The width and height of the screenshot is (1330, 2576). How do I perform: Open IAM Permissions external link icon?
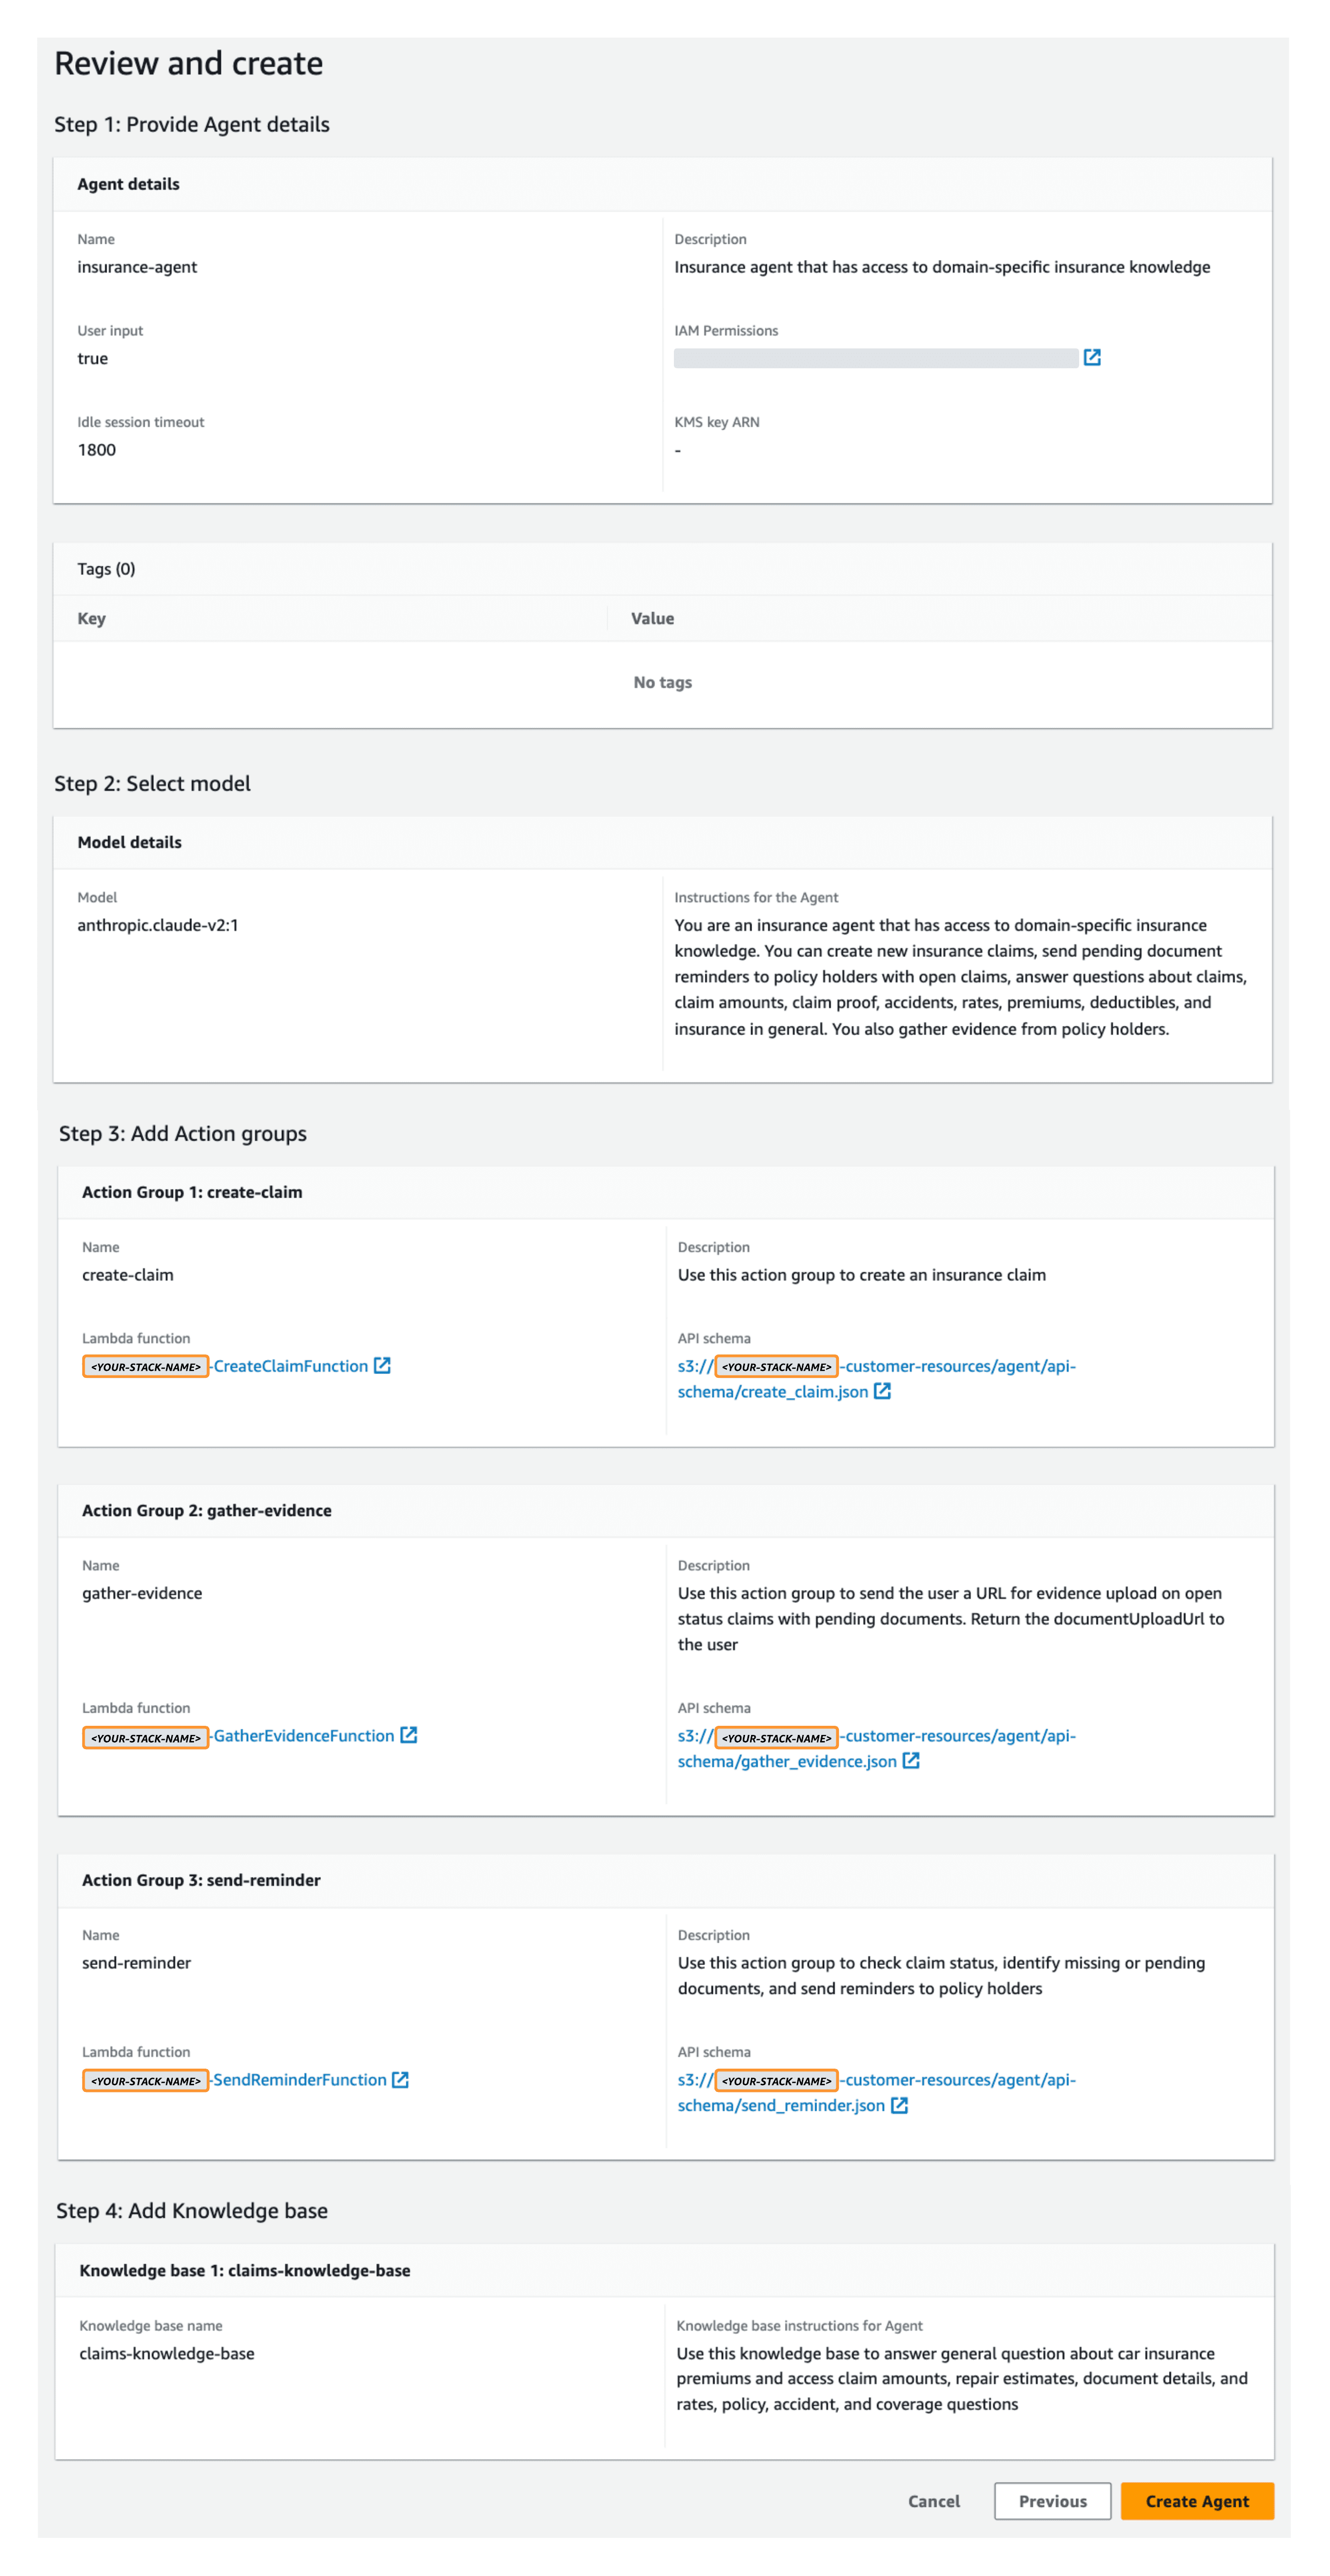pyautogui.click(x=1092, y=357)
